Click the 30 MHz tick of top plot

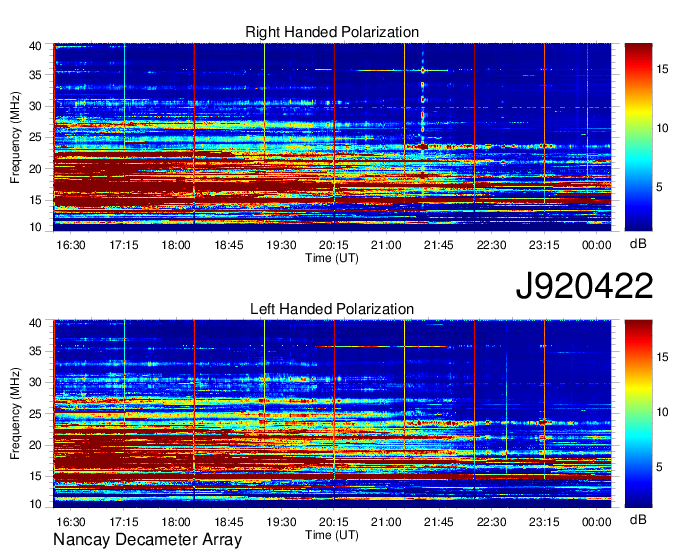pyautogui.click(x=35, y=106)
